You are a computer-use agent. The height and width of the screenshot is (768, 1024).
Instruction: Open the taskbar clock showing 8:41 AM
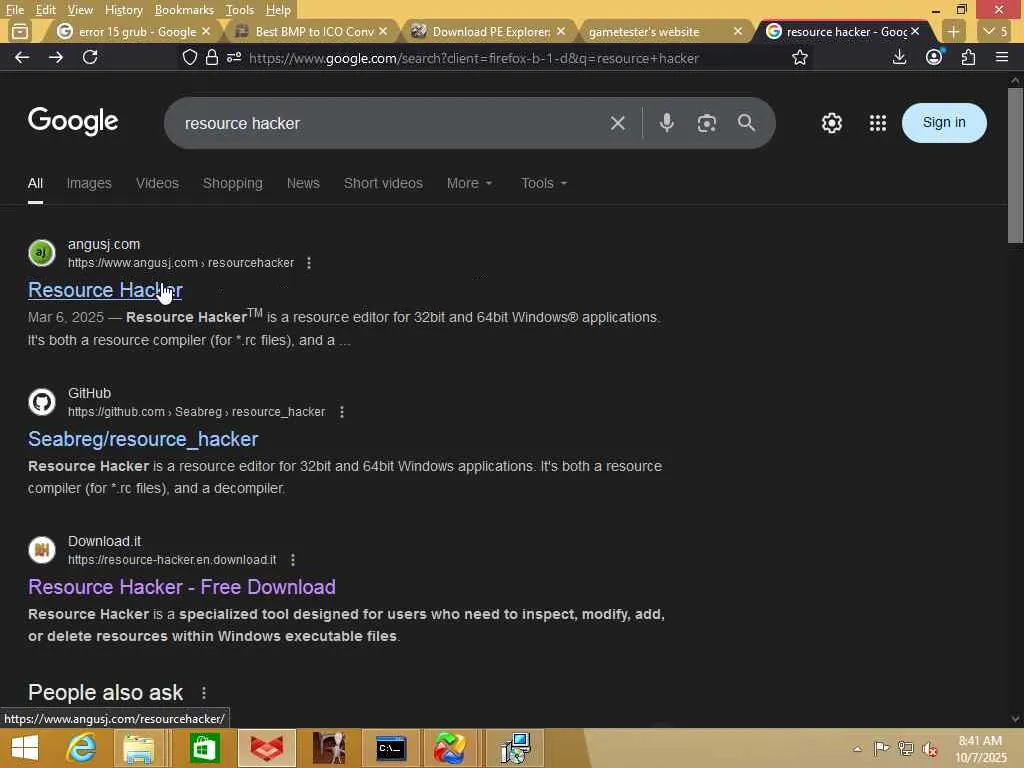[x=980, y=748]
